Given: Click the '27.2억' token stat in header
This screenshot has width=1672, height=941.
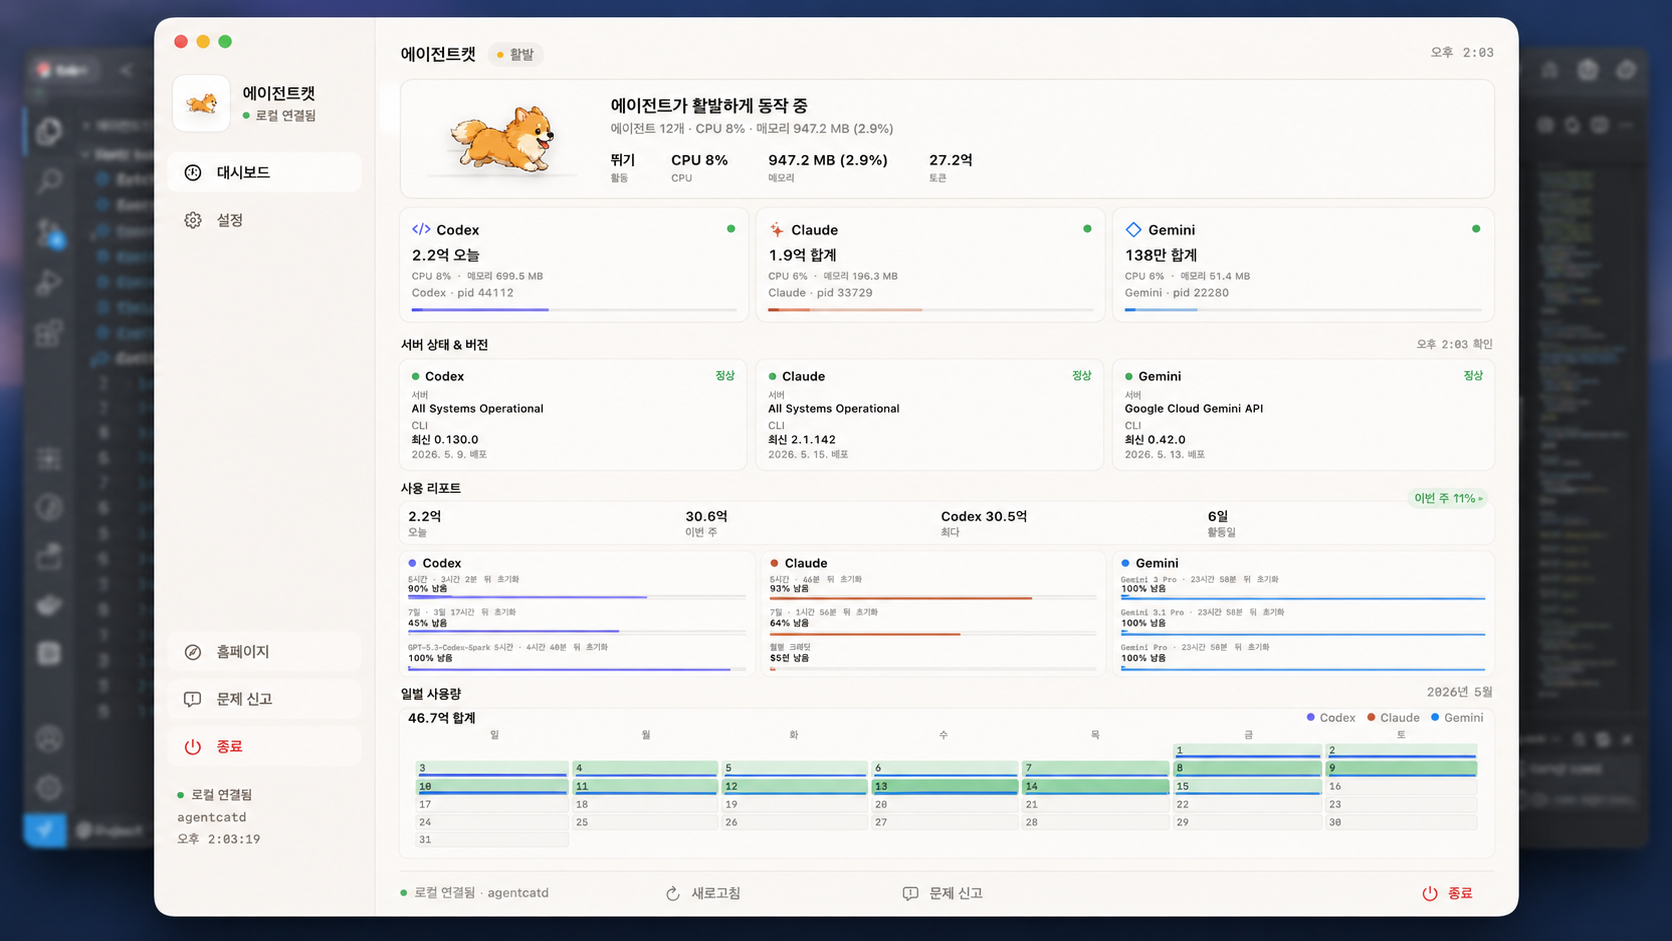Looking at the screenshot, I should point(951,160).
